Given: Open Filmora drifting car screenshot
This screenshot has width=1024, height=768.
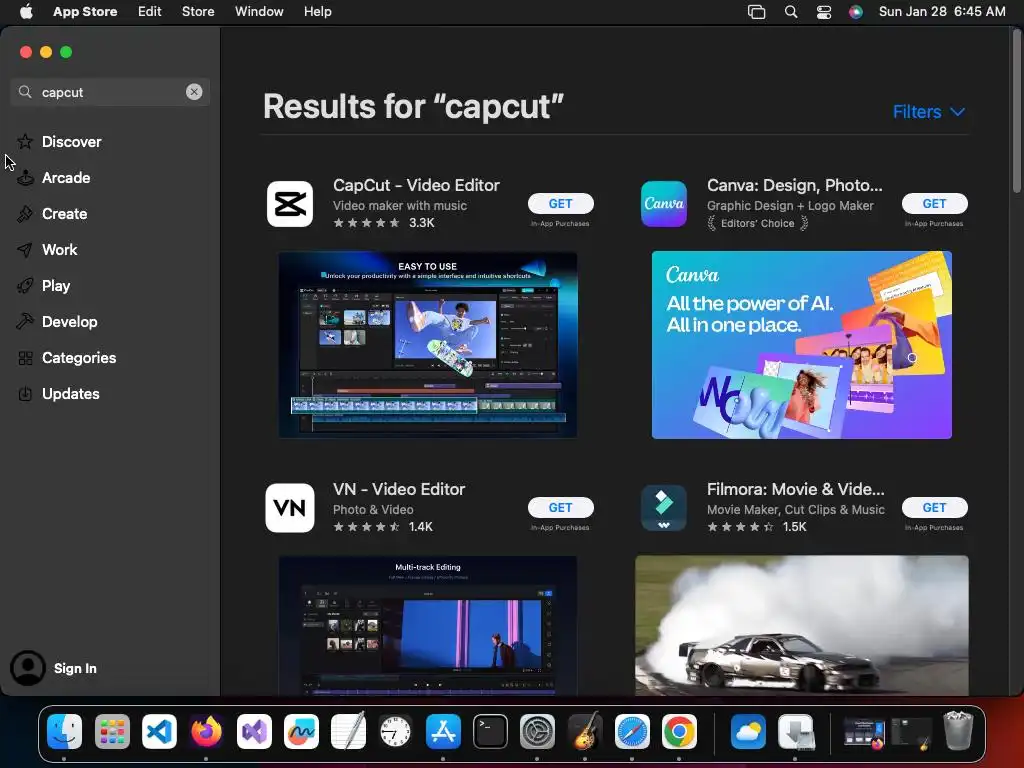Looking at the screenshot, I should coord(801,626).
